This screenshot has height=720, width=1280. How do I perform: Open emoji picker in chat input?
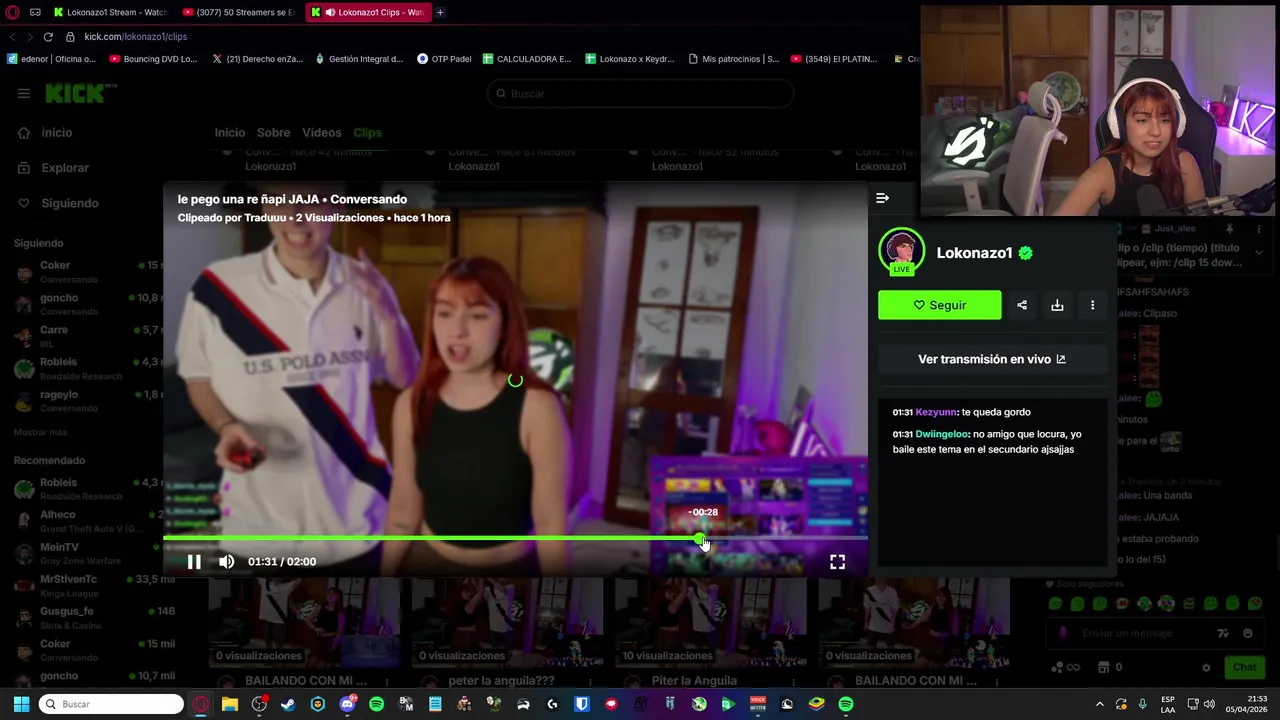click(1247, 633)
